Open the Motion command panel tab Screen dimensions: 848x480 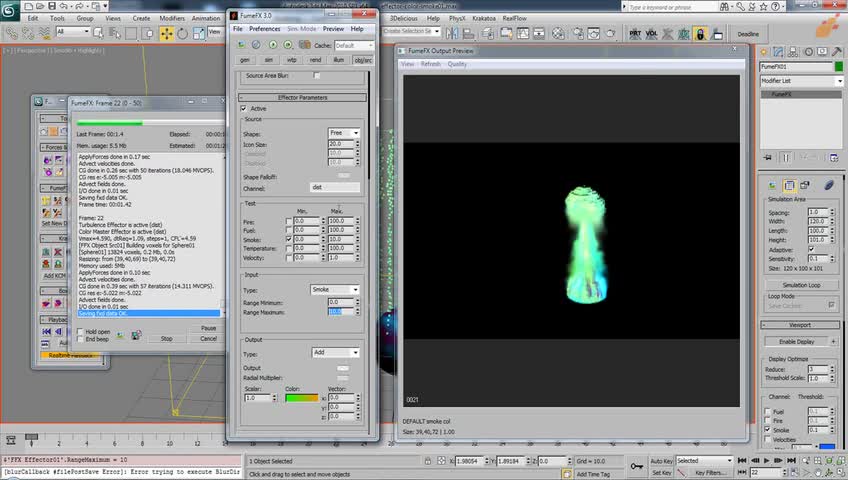click(x=808, y=52)
